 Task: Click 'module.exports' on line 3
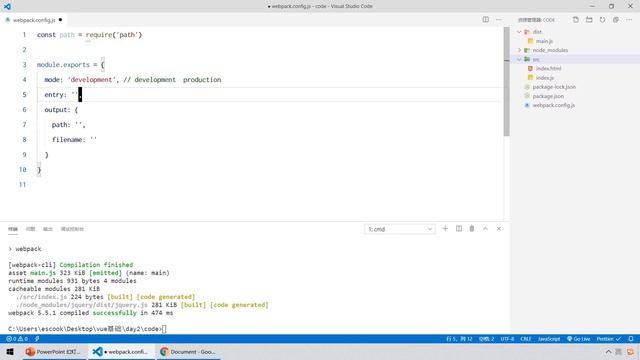coord(63,64)
